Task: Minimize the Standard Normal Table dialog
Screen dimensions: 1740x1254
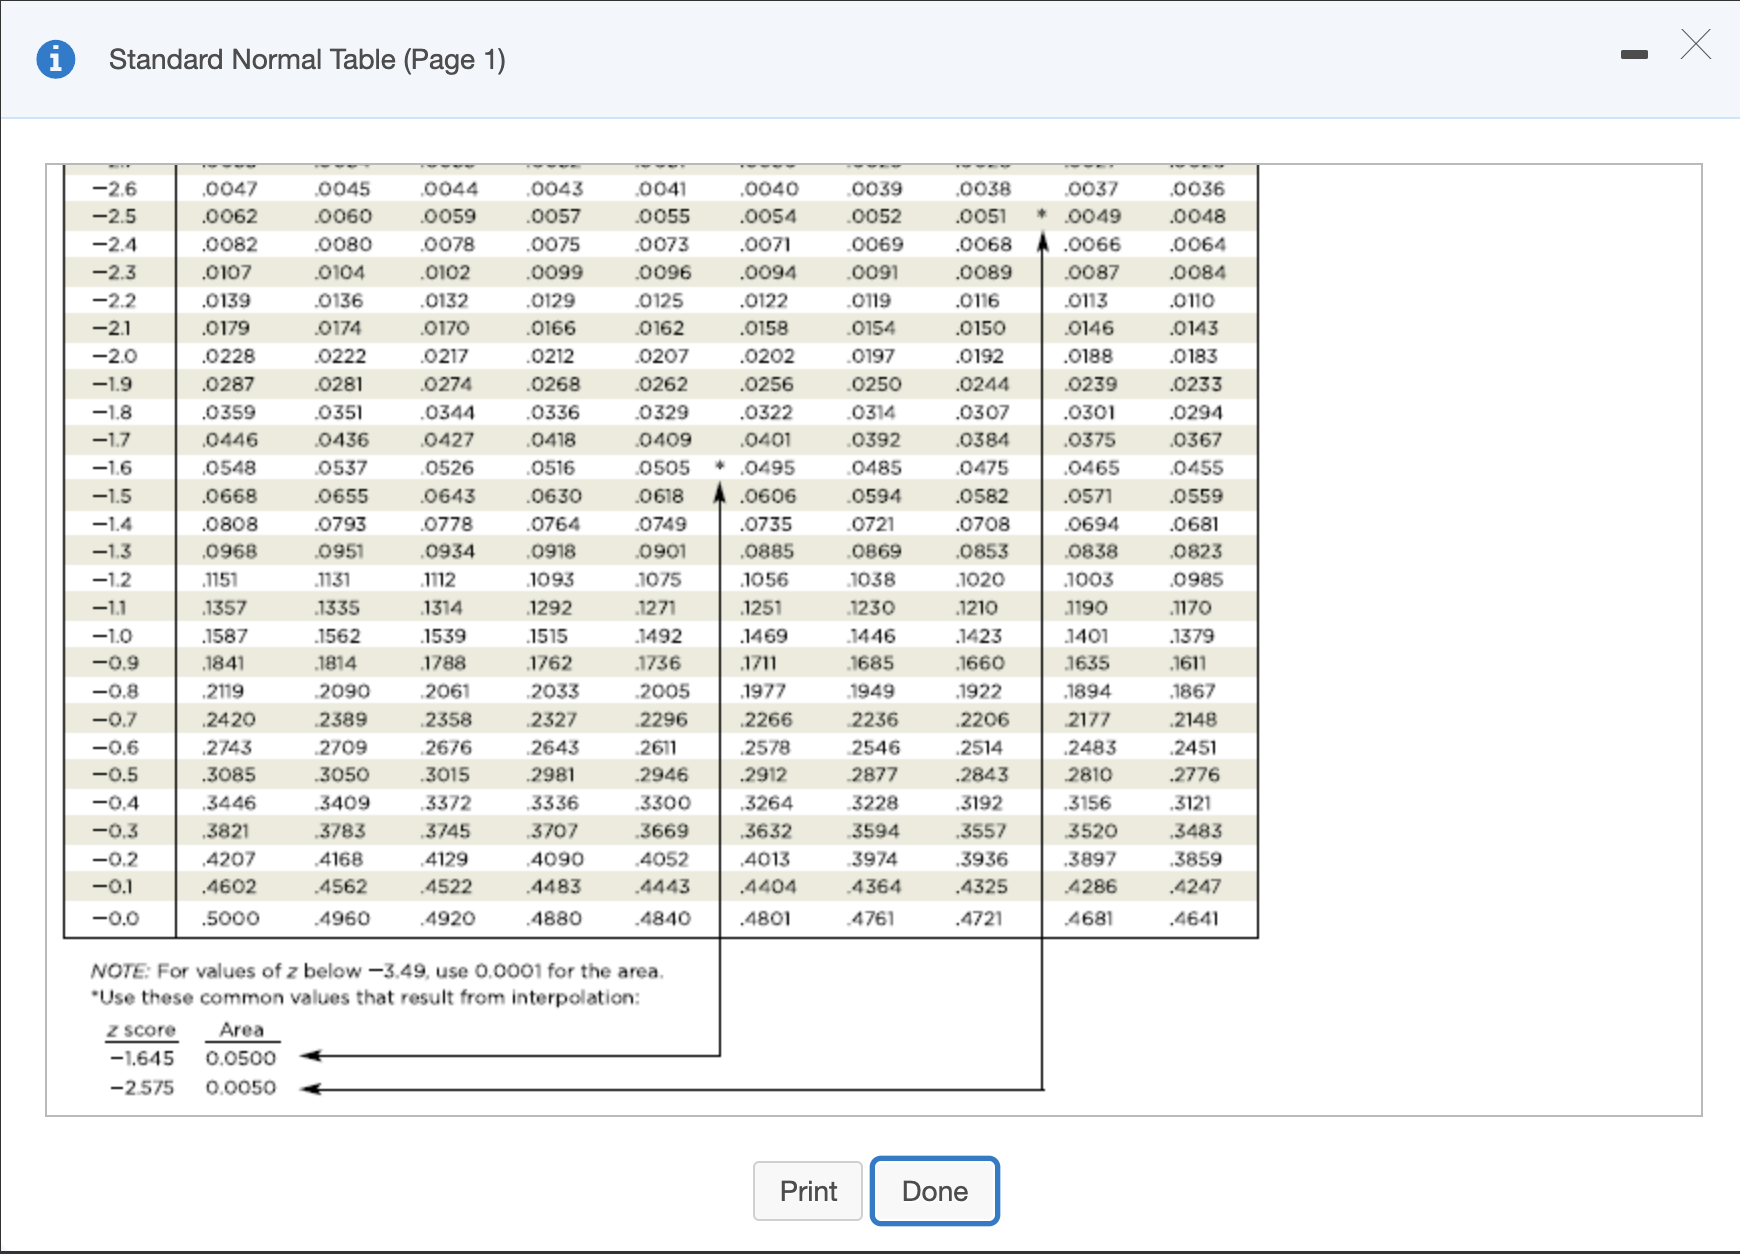Action: [1635, 55]
